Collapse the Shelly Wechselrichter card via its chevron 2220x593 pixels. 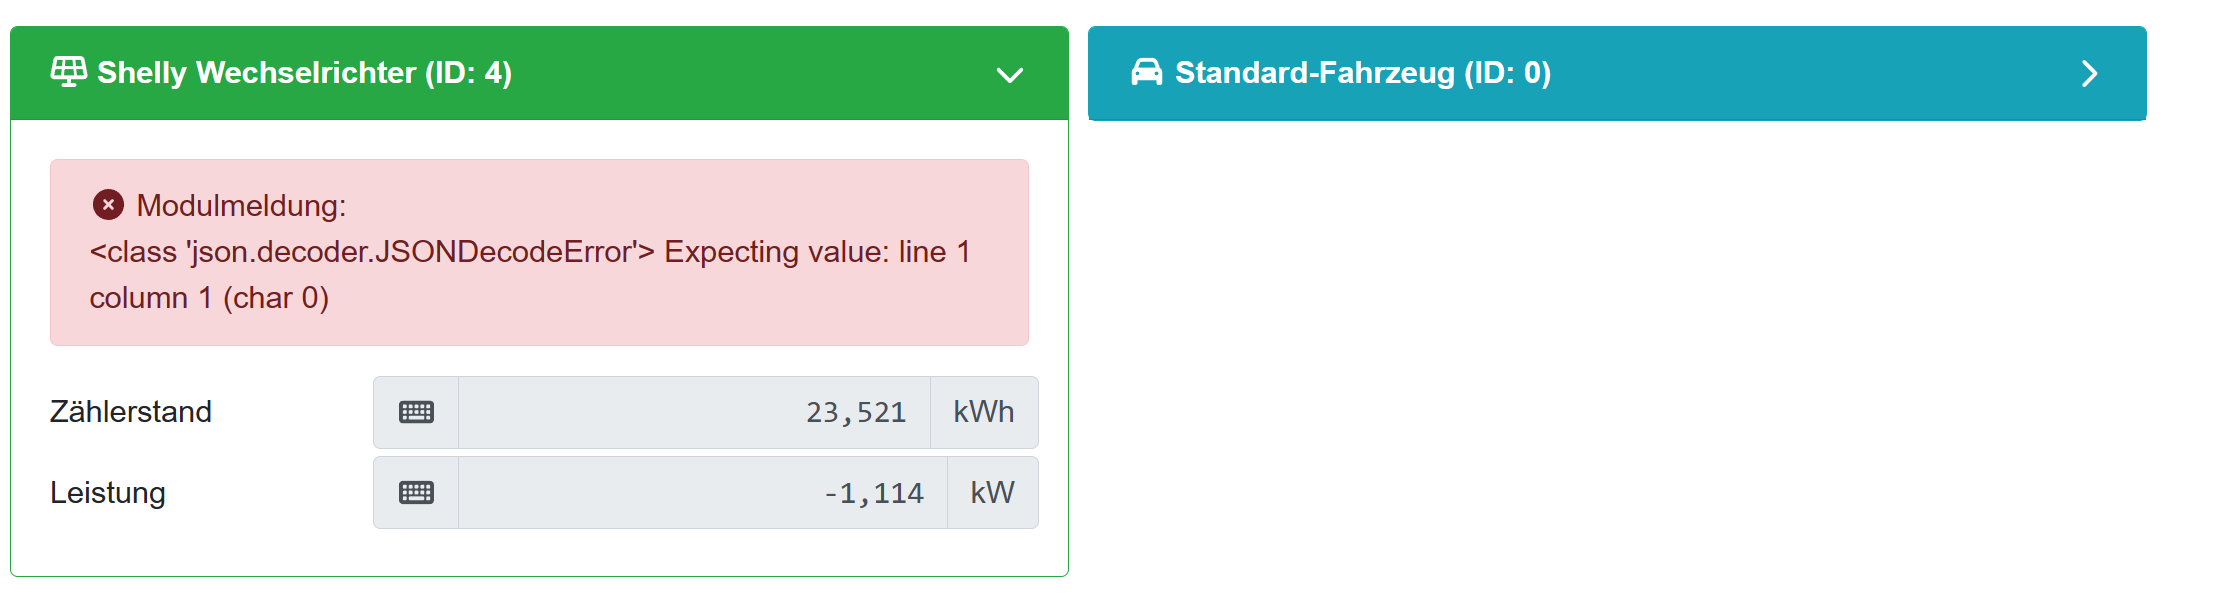point(1009,75)
